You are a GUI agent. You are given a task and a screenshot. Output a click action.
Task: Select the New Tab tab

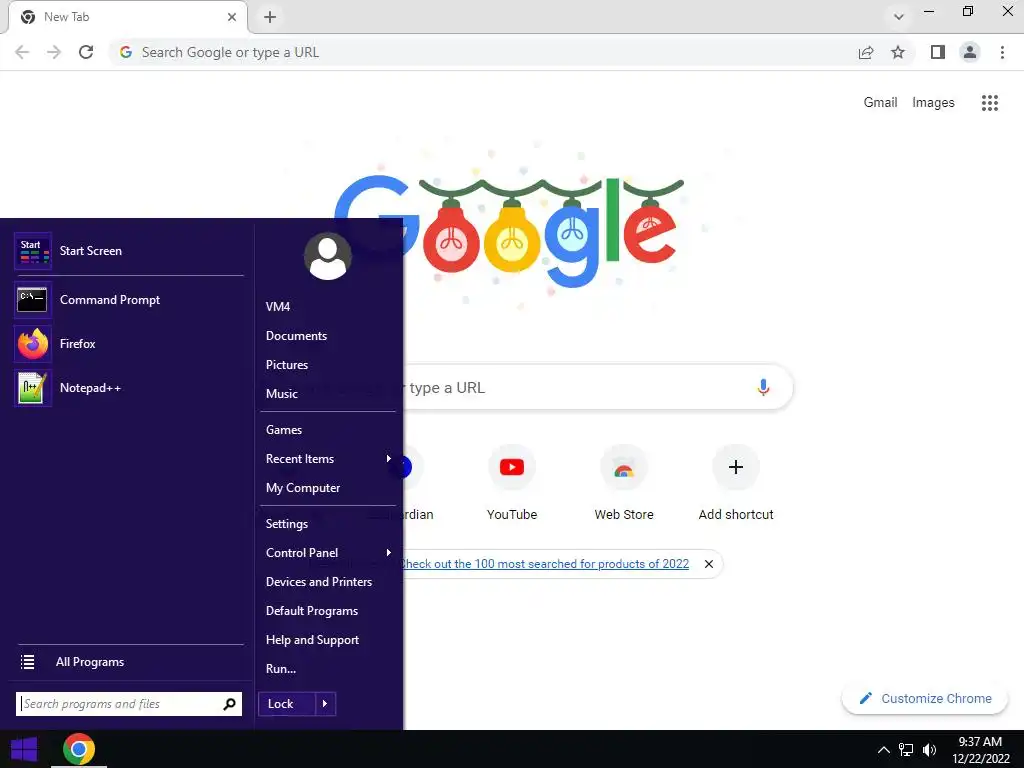[x=127, y=17]
